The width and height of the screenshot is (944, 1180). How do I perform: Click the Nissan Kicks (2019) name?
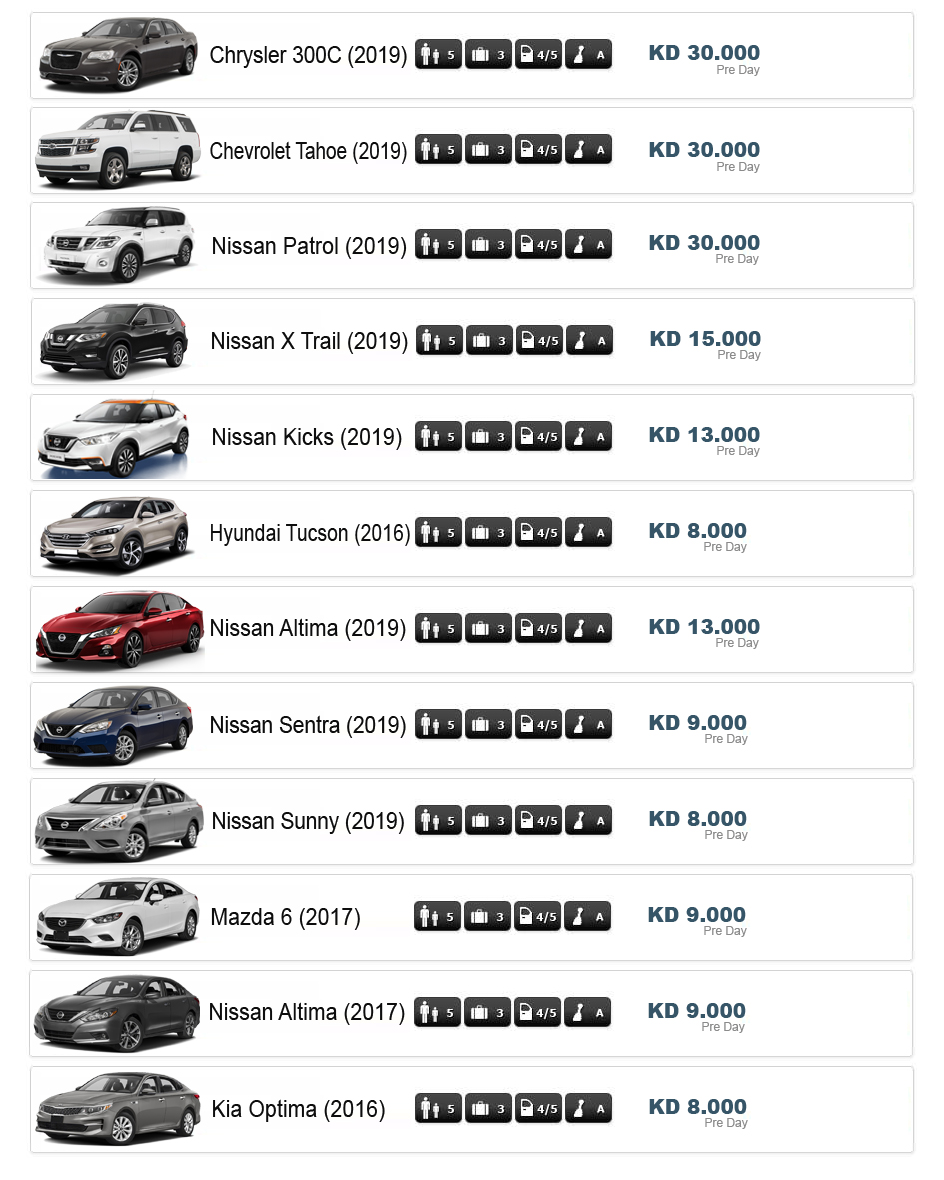point(306,437)
